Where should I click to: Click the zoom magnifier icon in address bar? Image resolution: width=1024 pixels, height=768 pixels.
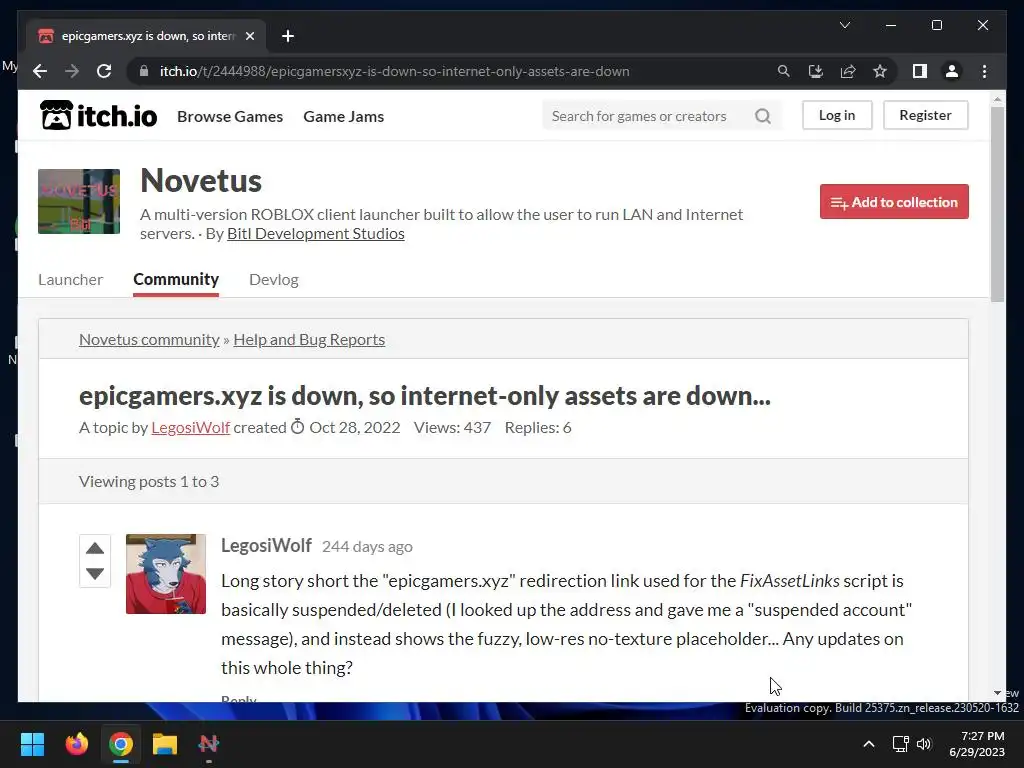click(x=784, y=71)
